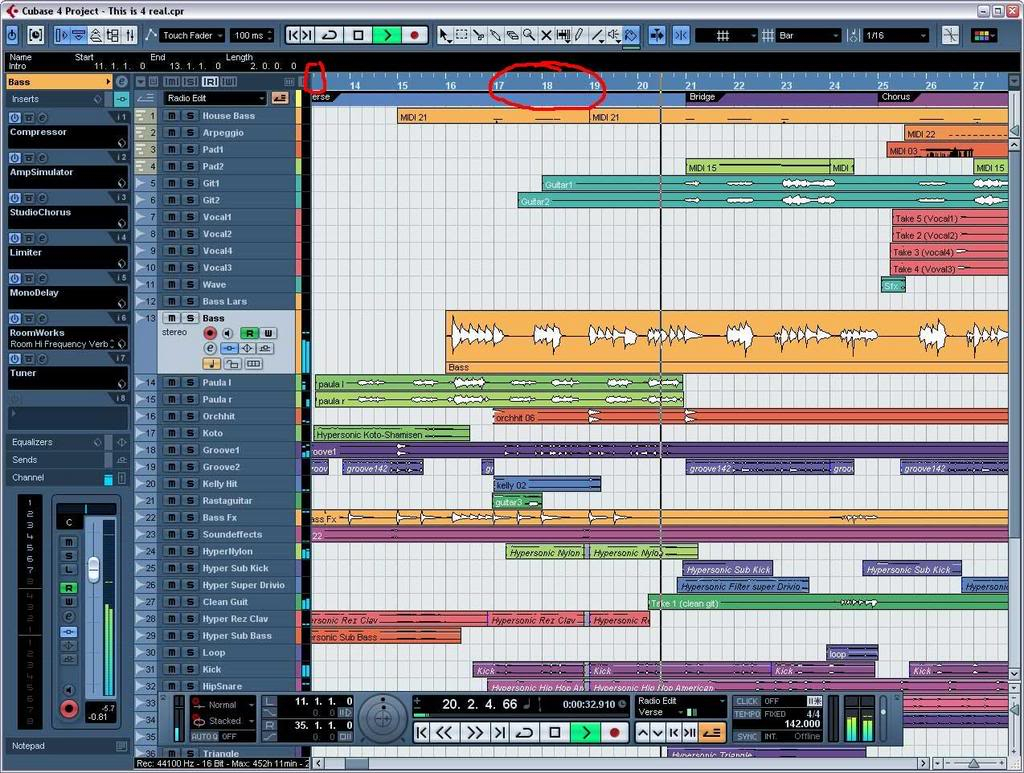Open the 1/16 quantize value dropdown
1024x773 pixels.
(895, 35)
